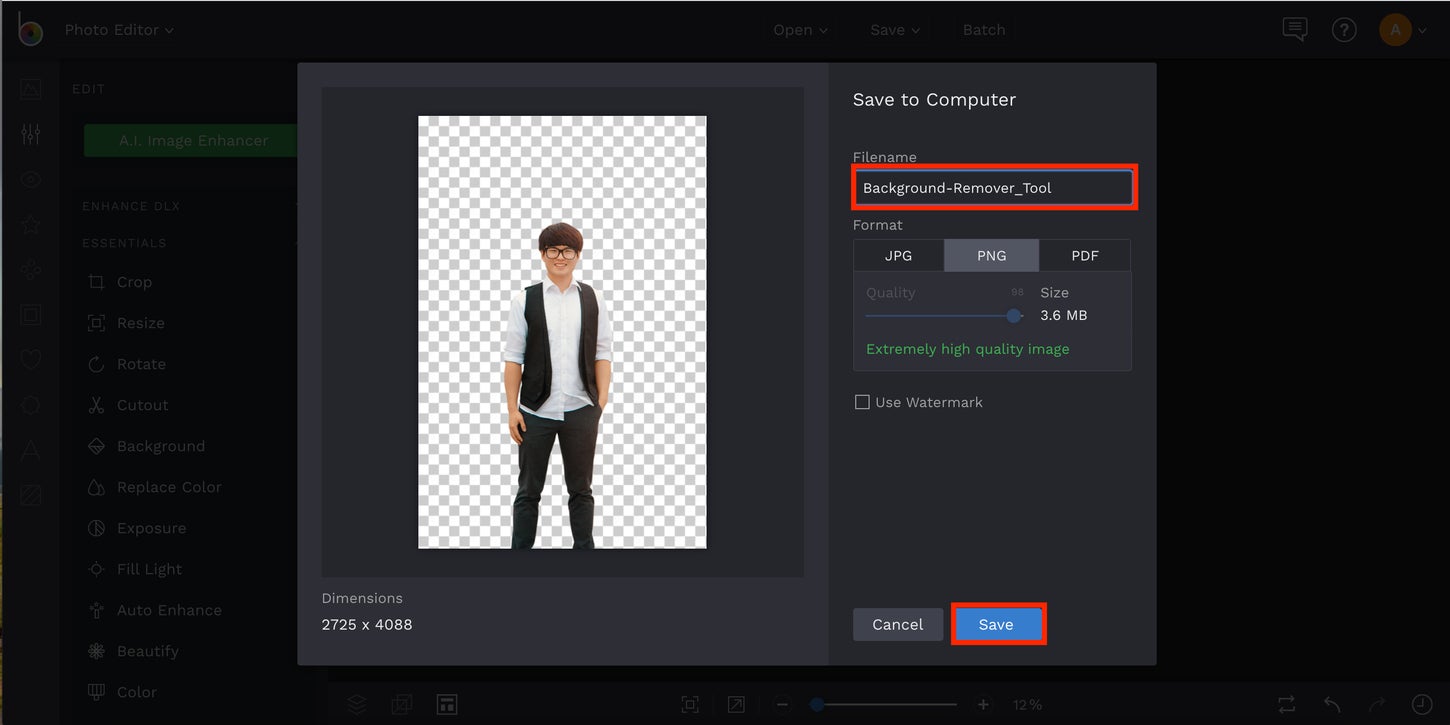1450x725 pixels.
Task: Open the Photo Editor dropdown
Action: [118, 29]
